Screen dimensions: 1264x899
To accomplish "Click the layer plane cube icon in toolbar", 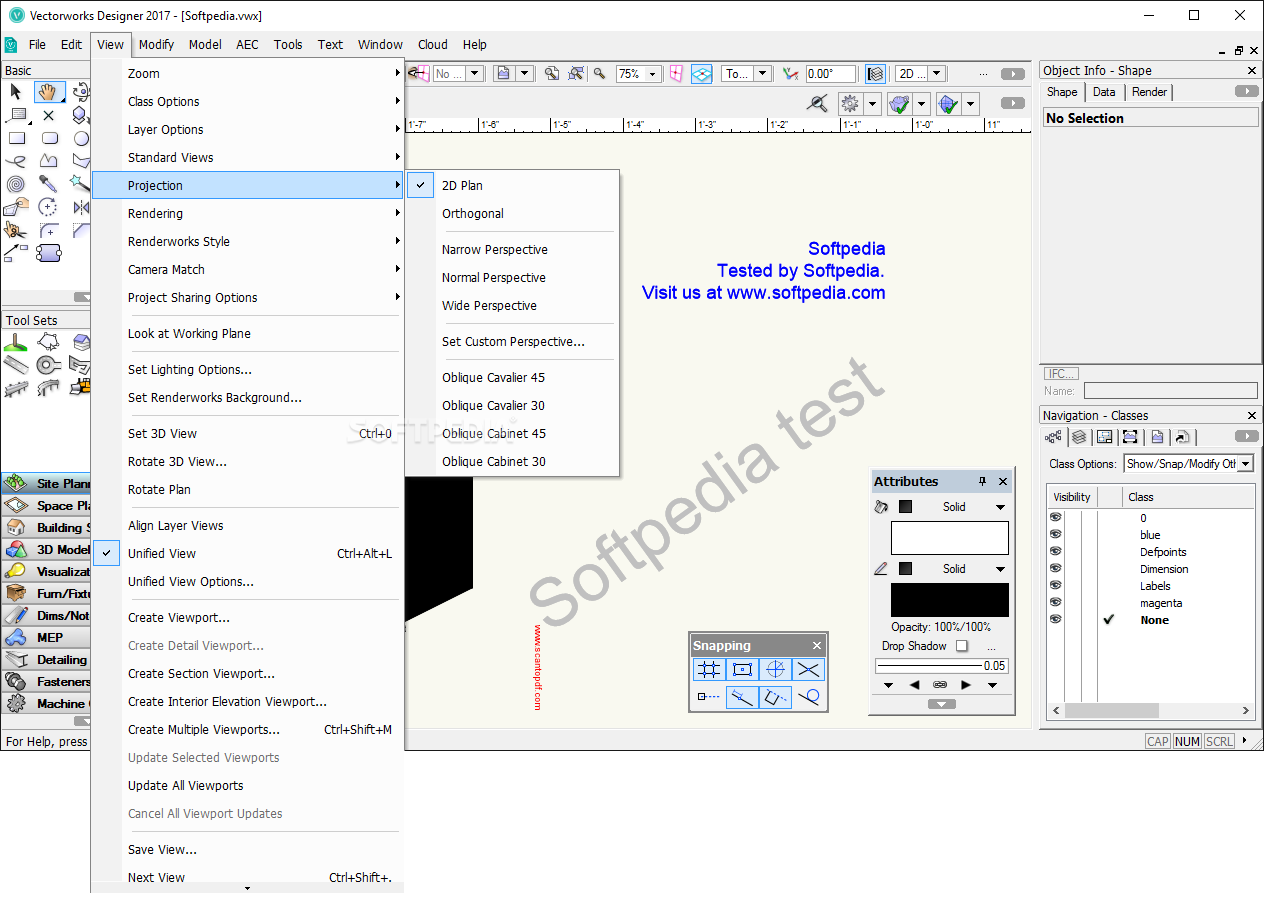I will click(x=875, y=73).
